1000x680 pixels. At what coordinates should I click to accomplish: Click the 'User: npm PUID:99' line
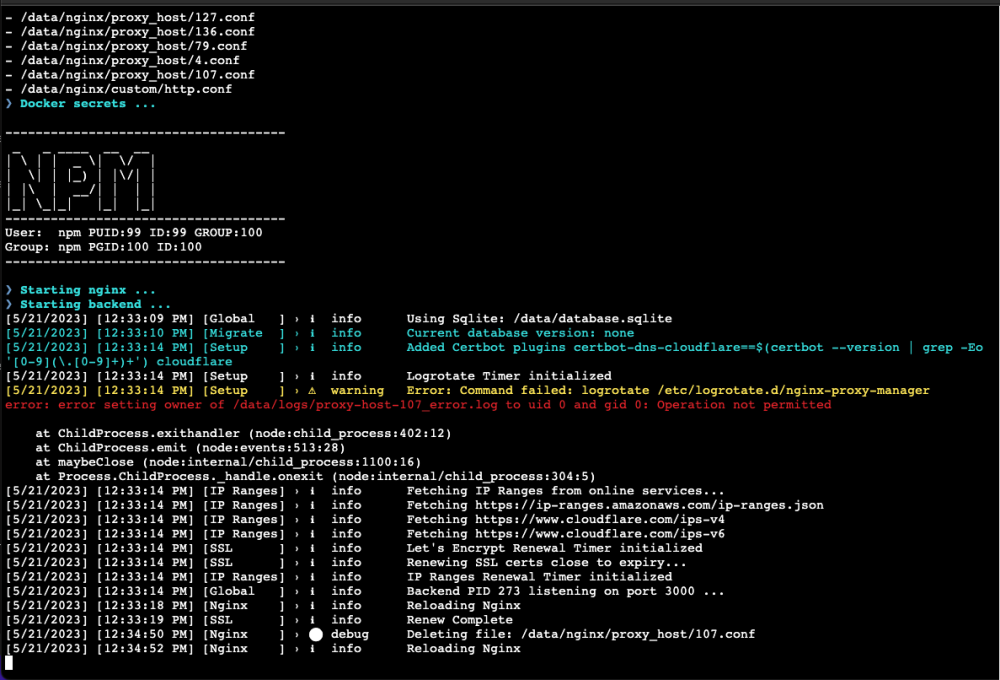click(x=133, y=233)
